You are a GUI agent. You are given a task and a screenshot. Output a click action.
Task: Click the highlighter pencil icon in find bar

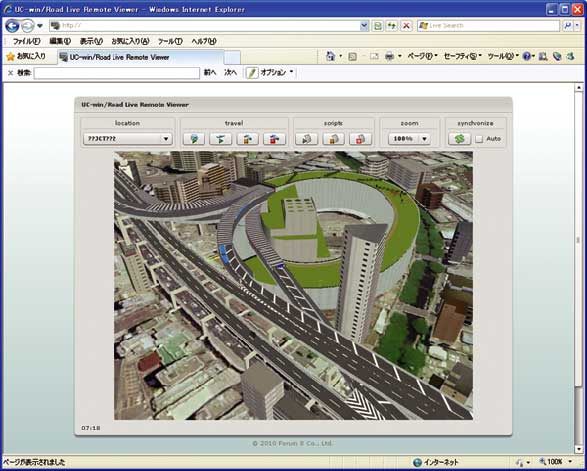pyautogui.click(x=252, y=73)
